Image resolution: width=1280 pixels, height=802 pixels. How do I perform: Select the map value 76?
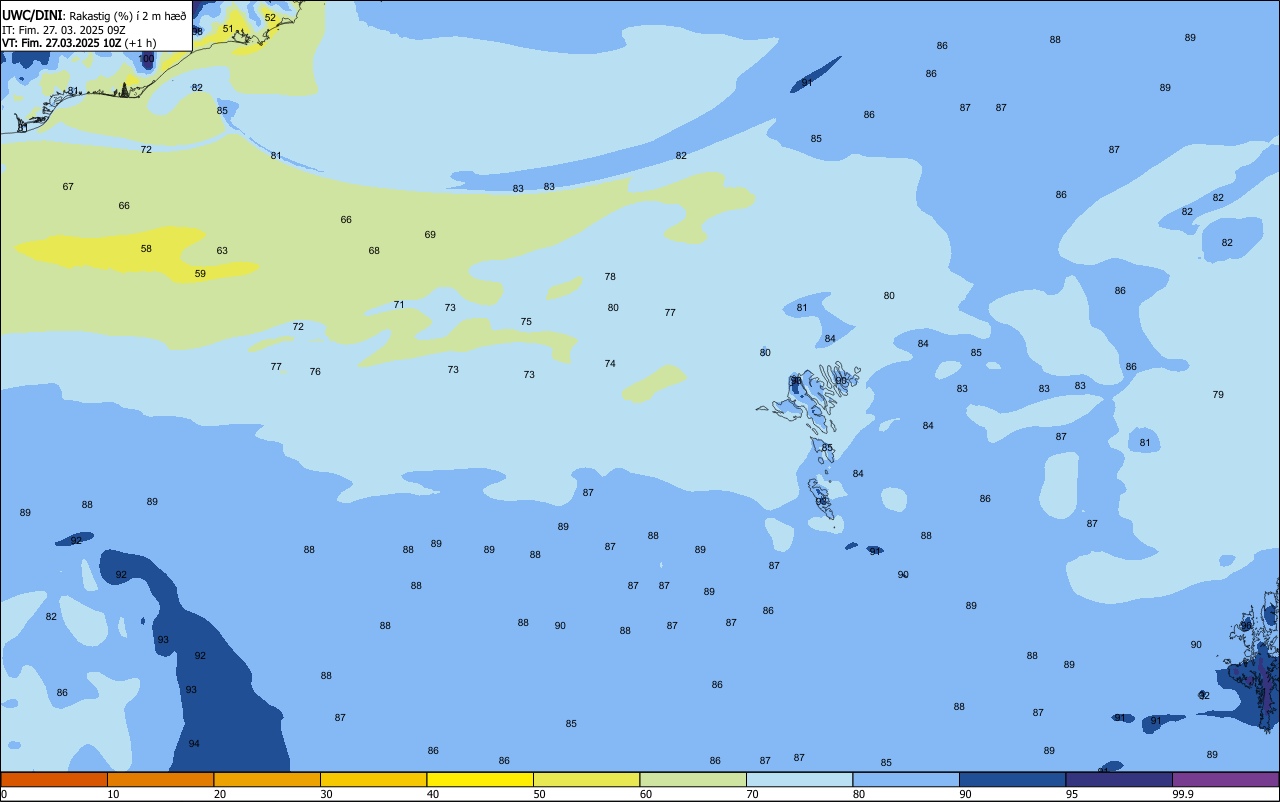click(315, 372)
